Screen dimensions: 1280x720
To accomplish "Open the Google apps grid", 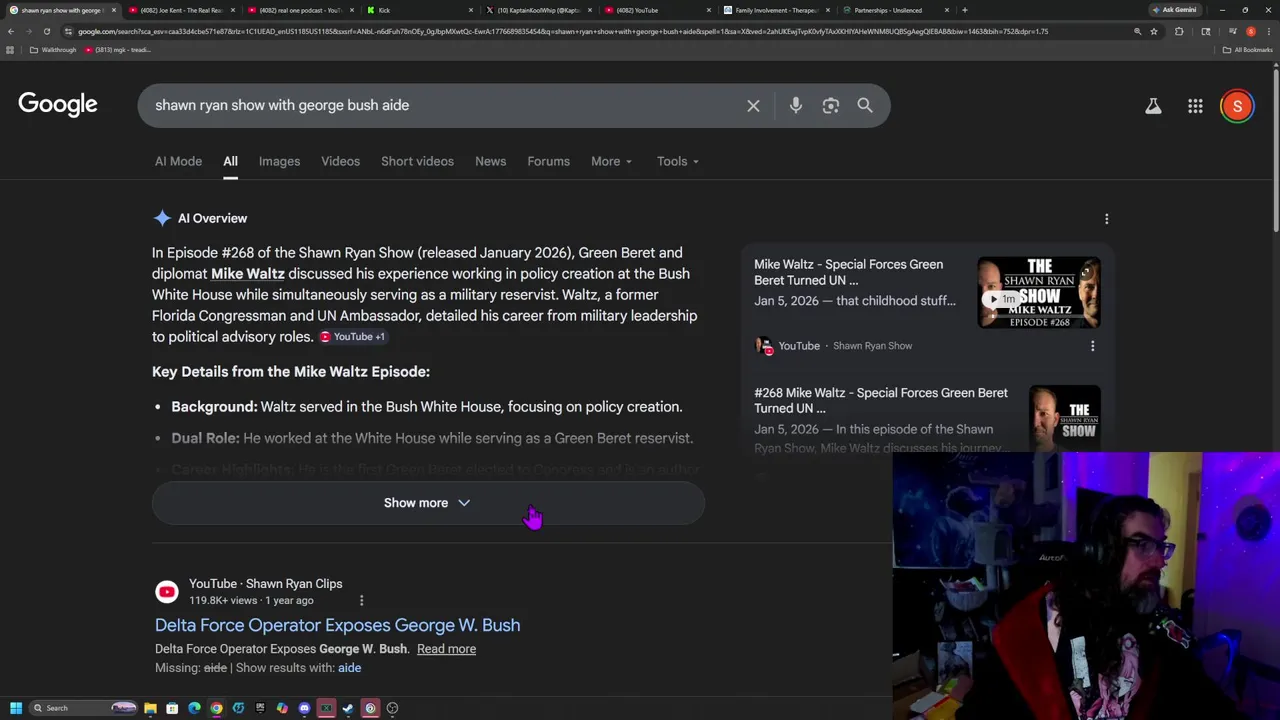I will [x=1195, y=105].
